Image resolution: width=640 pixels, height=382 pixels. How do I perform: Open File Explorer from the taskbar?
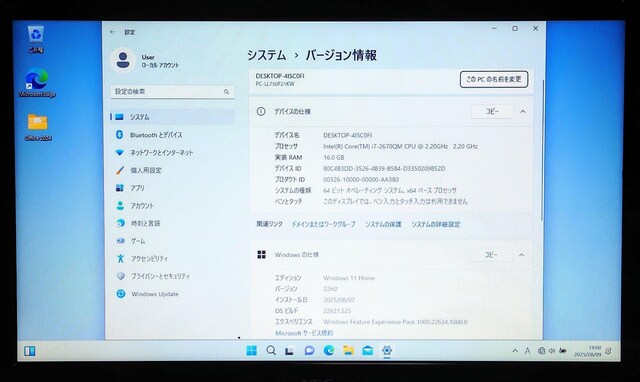coord(348,351)
